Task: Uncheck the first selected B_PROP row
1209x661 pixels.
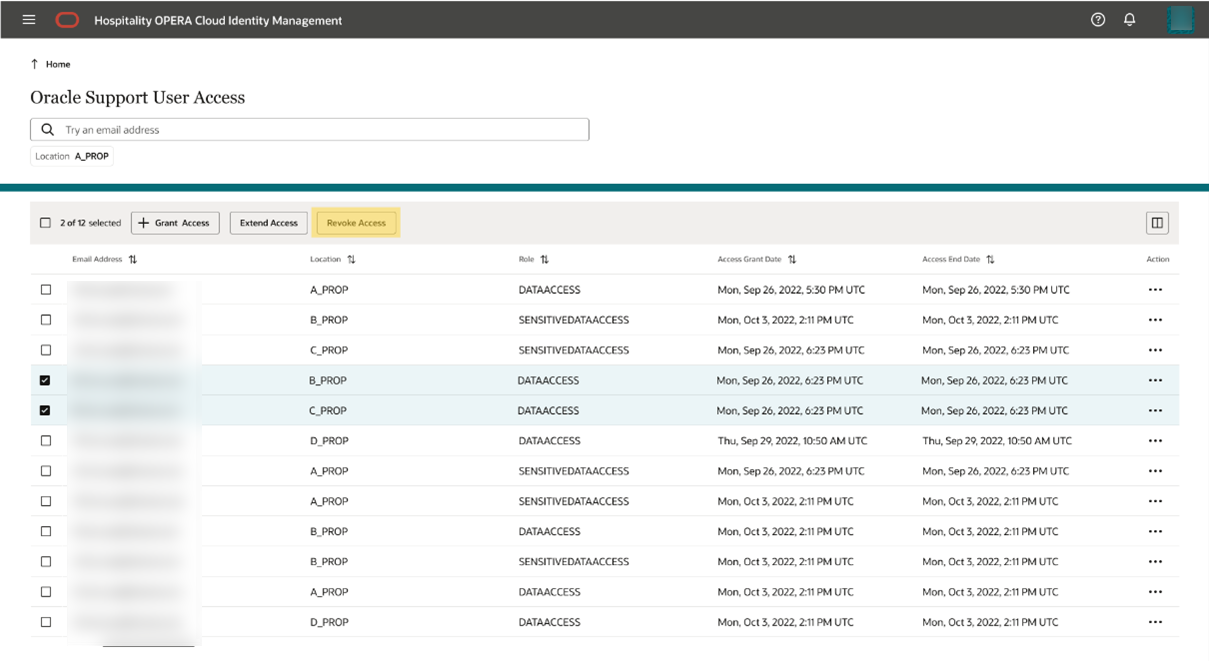Action: [x=46, y=380]
